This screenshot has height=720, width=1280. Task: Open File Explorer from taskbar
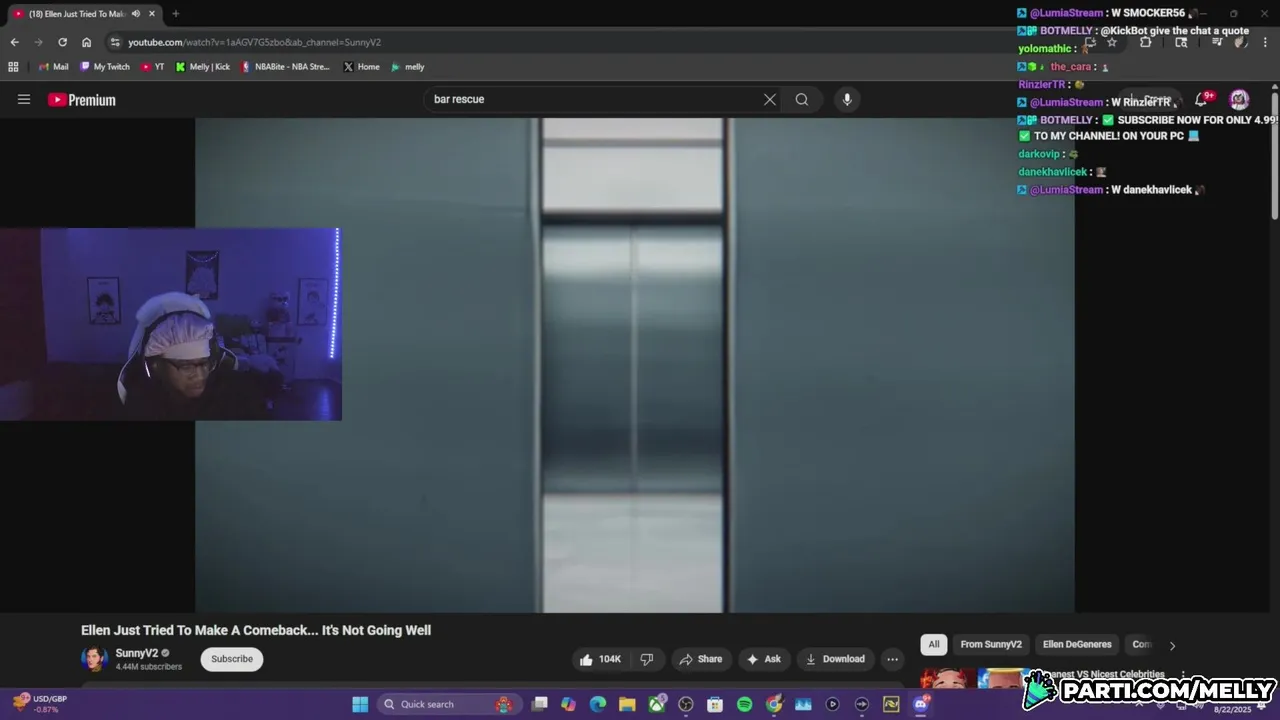(x=627, y=704)
